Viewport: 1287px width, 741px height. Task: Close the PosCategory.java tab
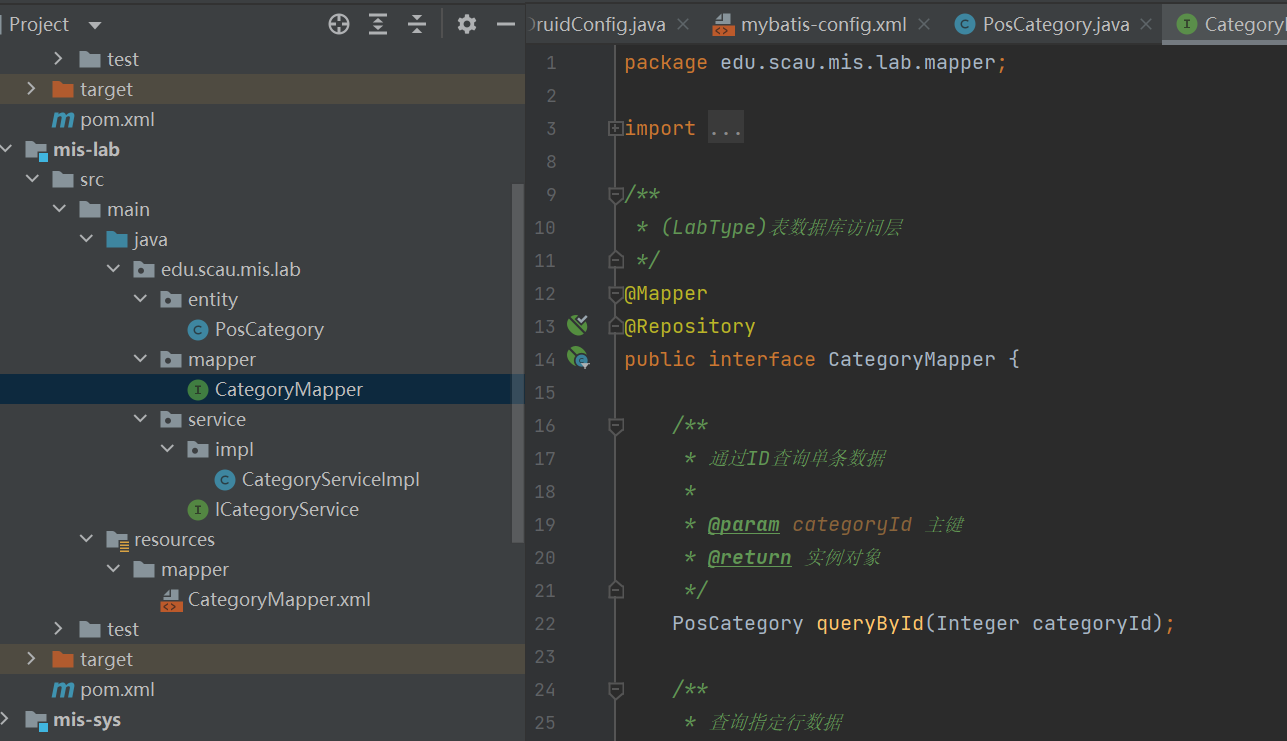pos(1145,24)
